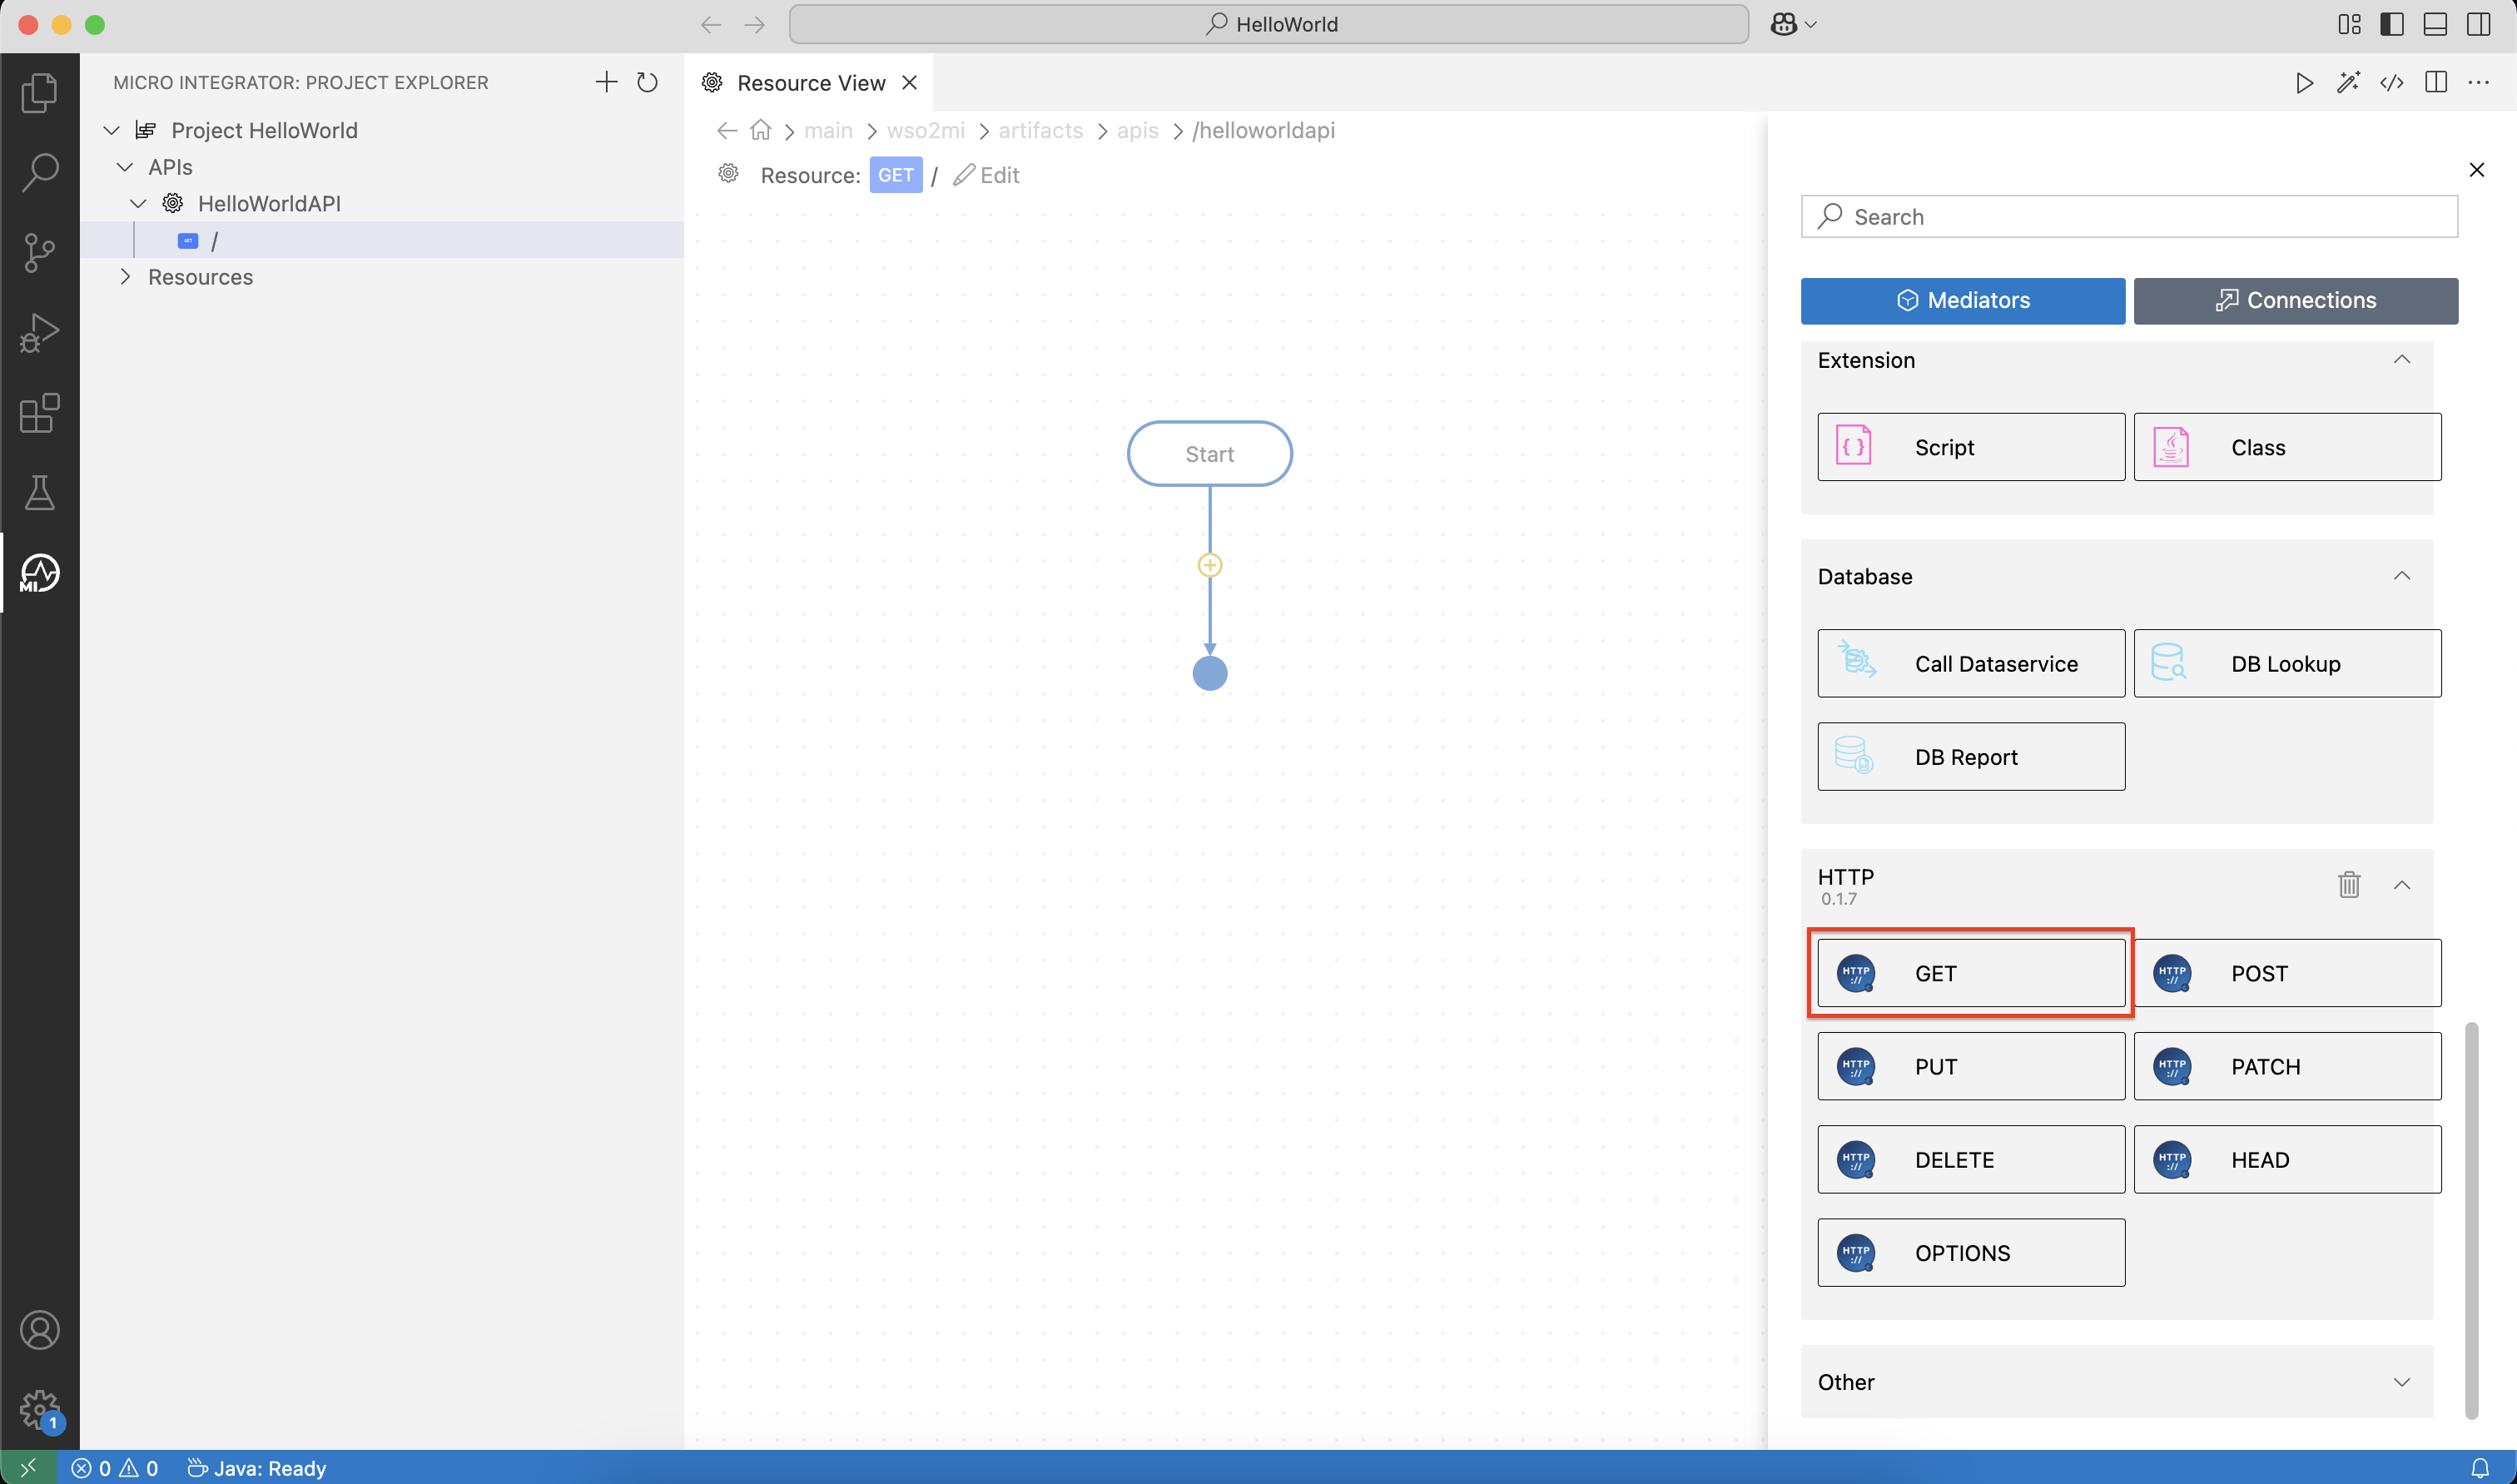Collapse Project HelloWorld tree node

click(112, 131)
